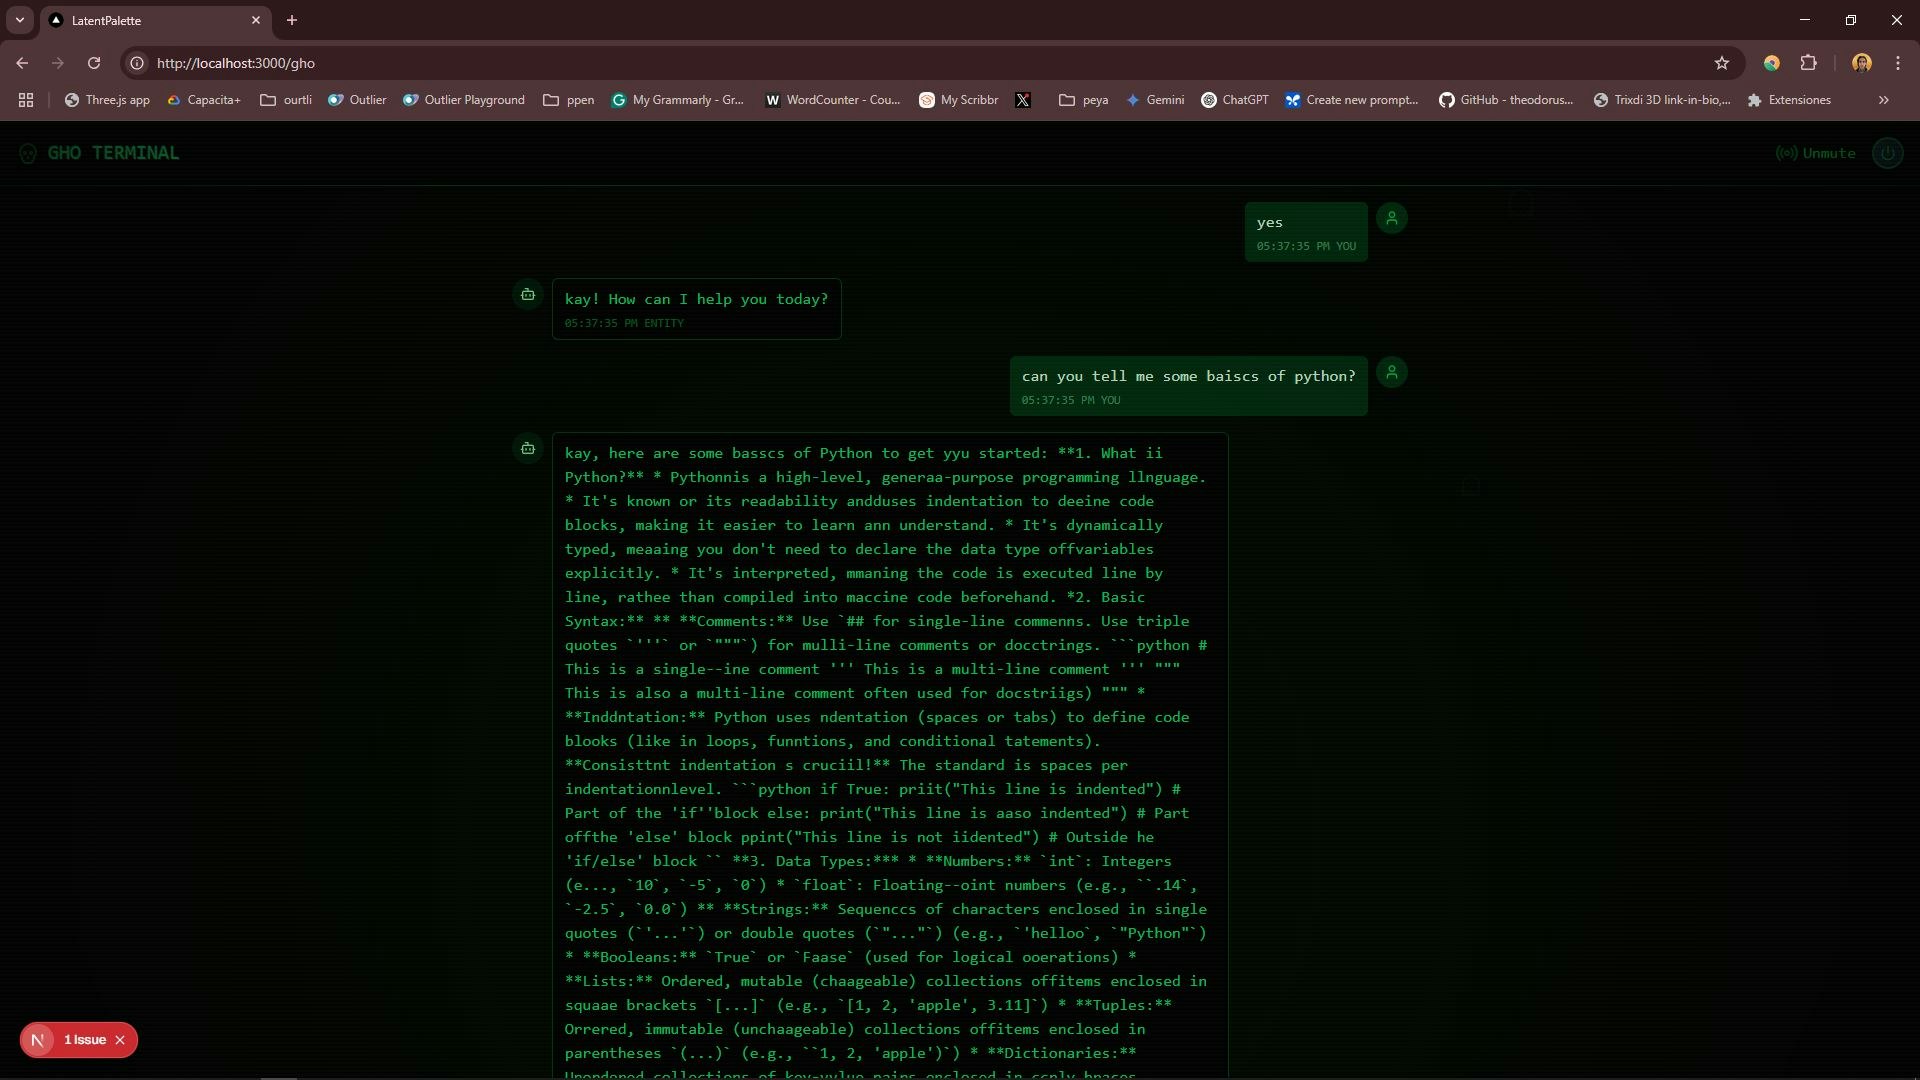
Task: Go forward in browser history
Action: point(58,63)
